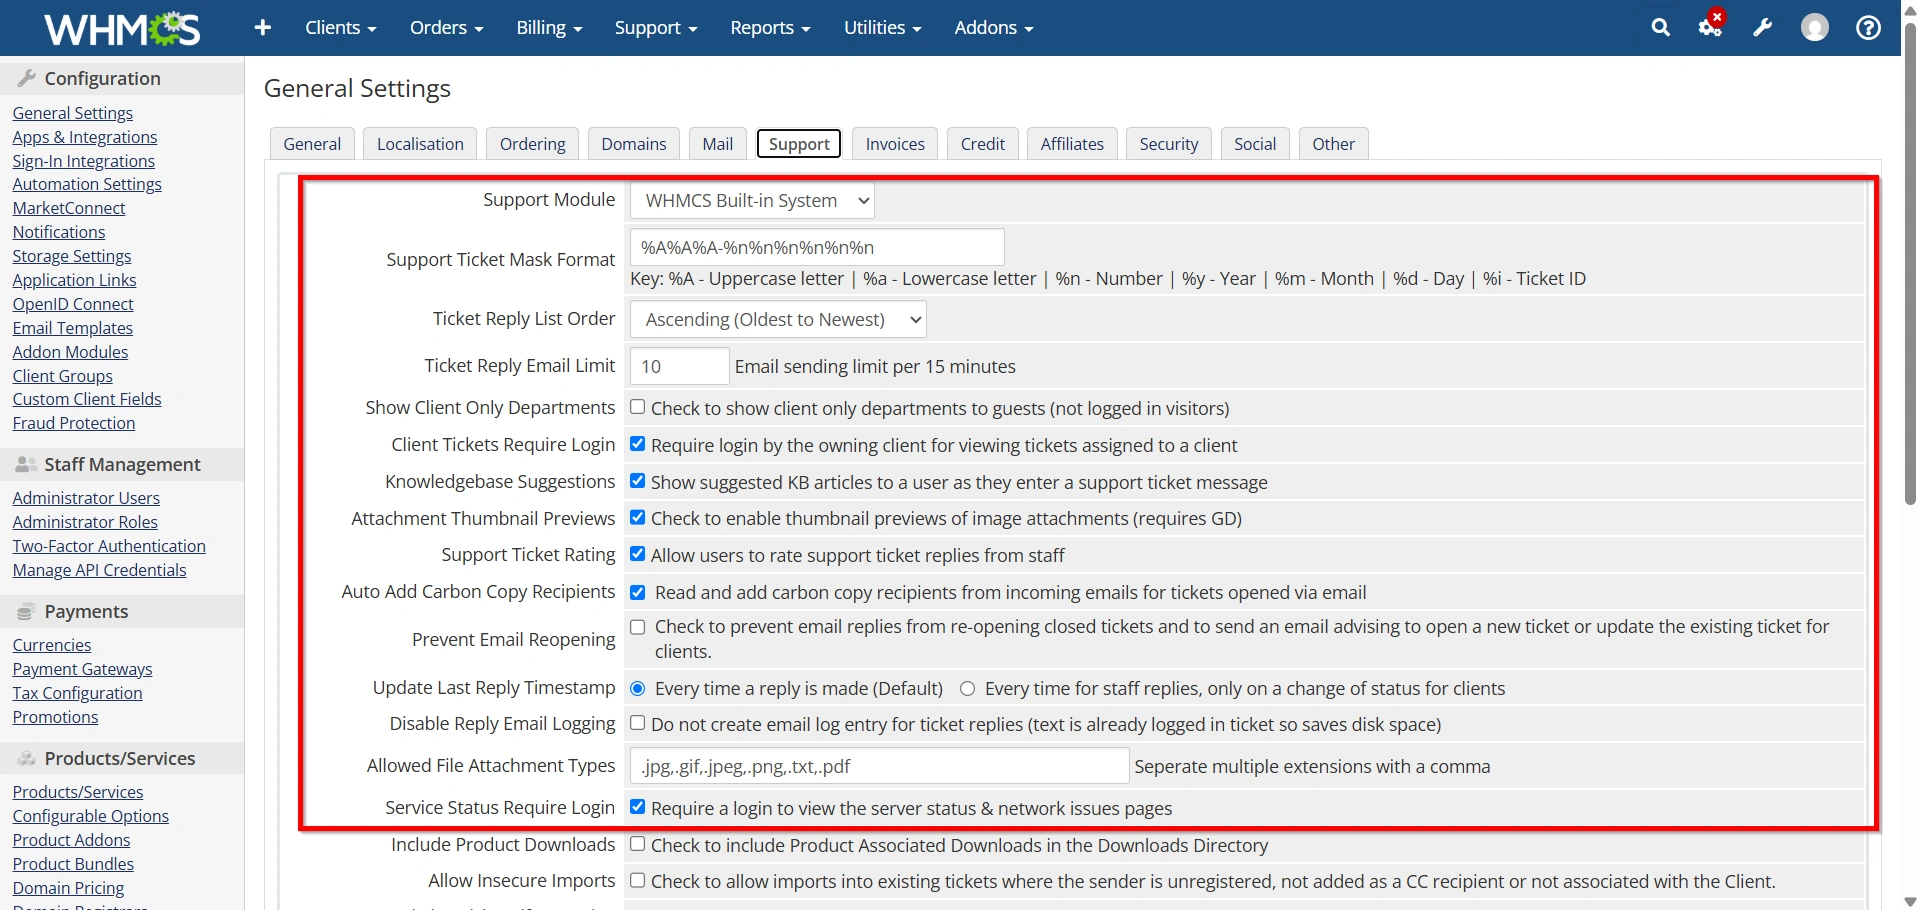
Task: Open the Reports menu
Action: point(770,28)
